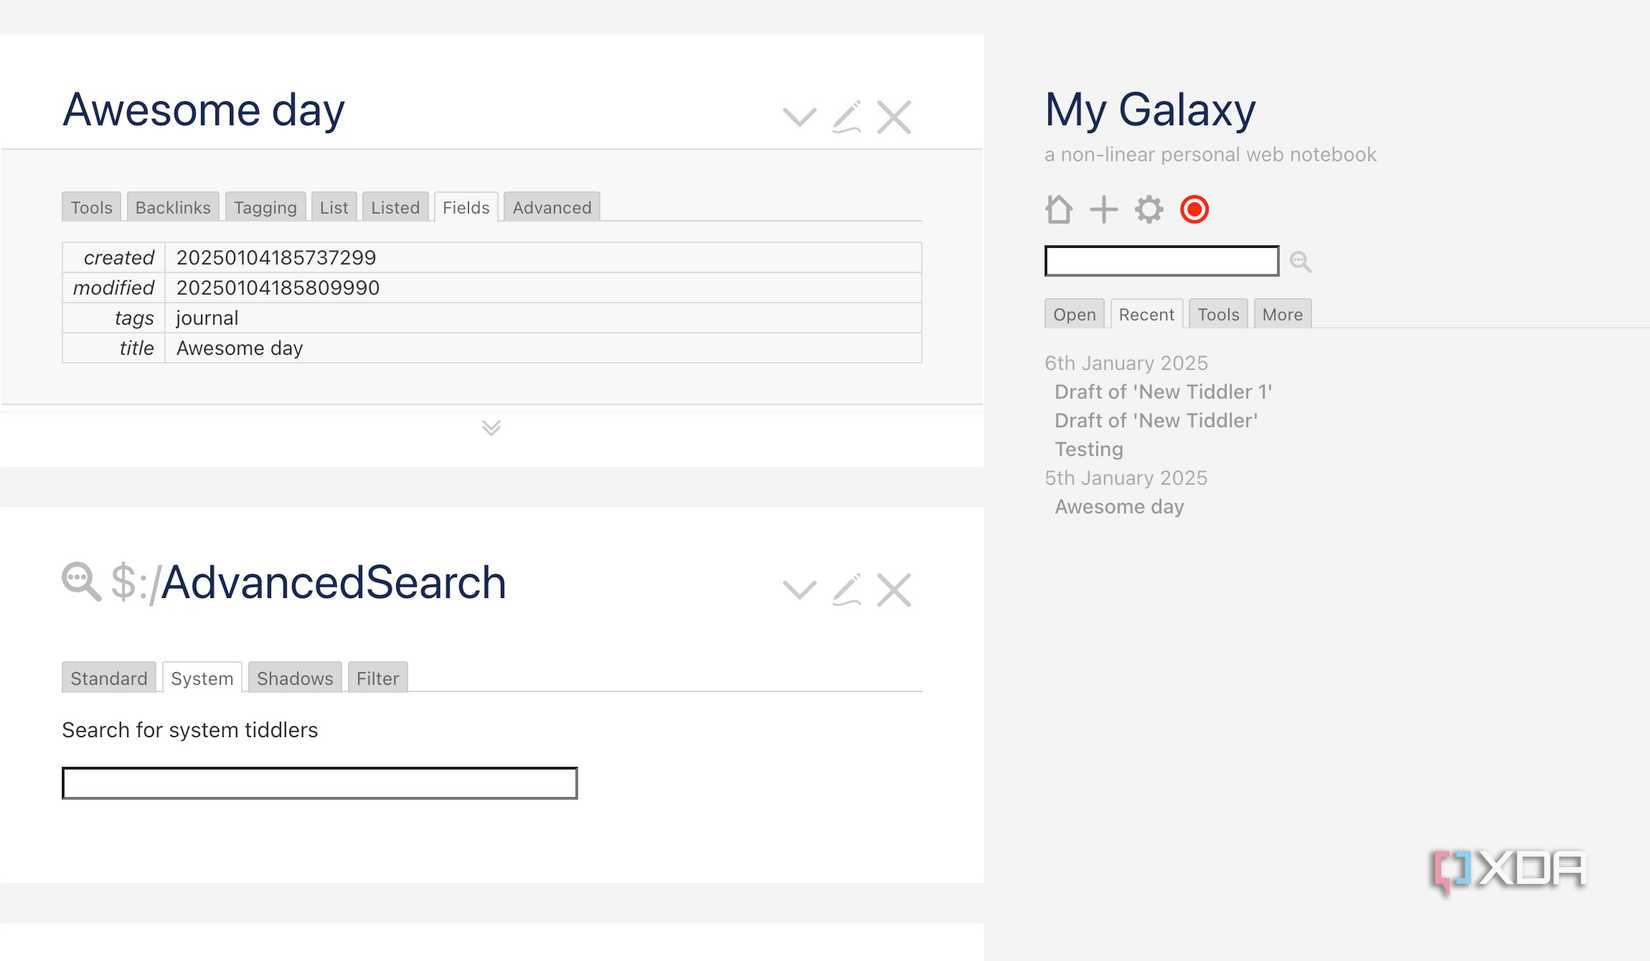Edit the AdvancedSearch tiddler with the pencil icon

847,589
